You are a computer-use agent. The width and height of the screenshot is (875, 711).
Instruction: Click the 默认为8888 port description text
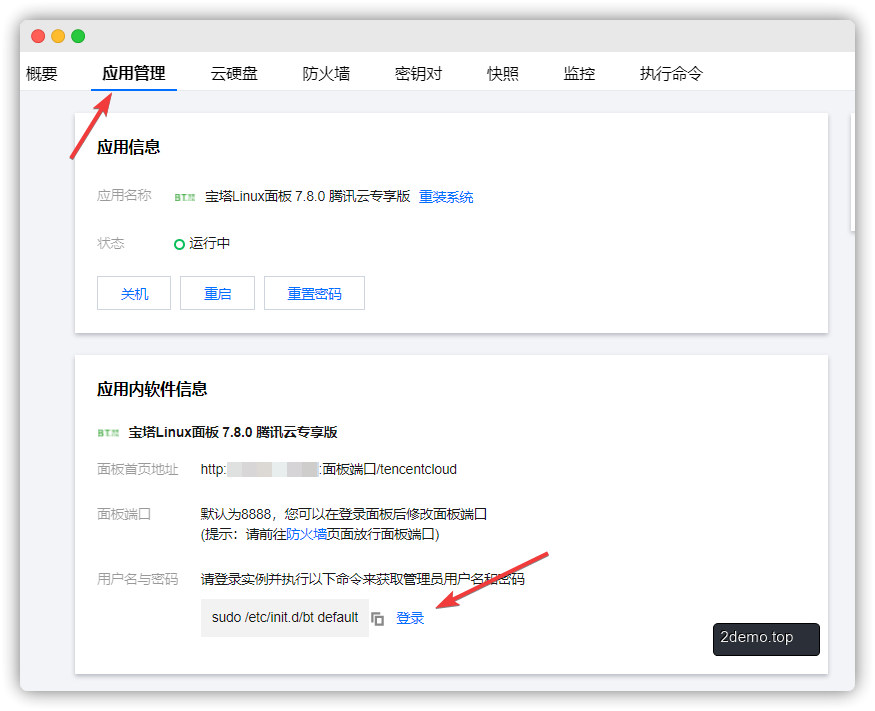tap(344, 514)
